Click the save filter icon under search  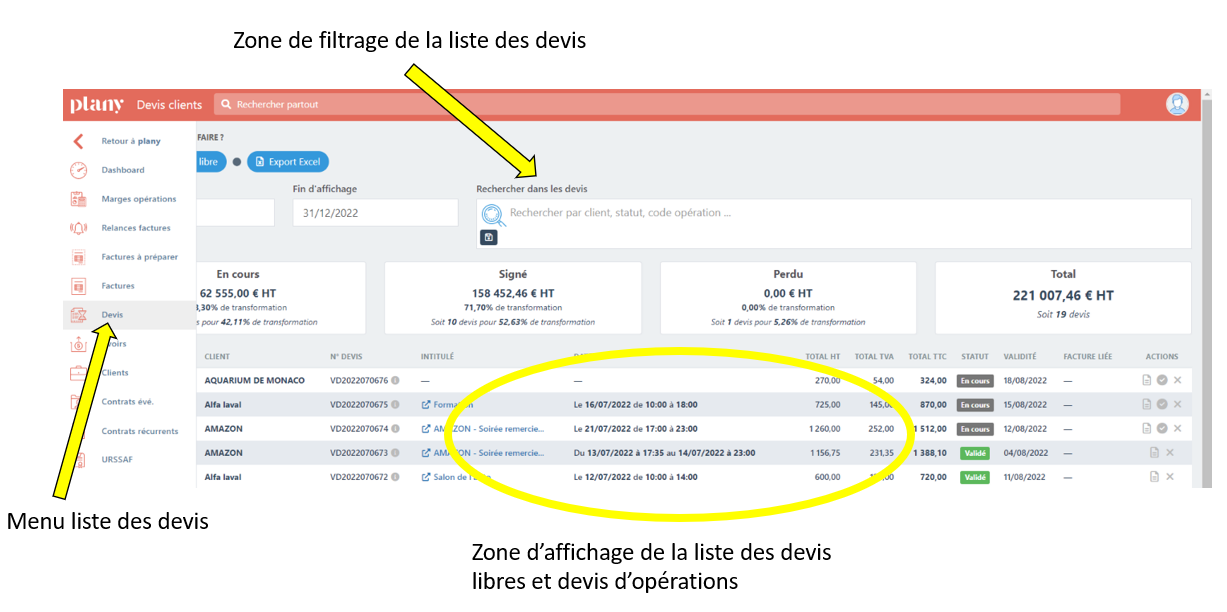pyautogui.click(x=489, y=238)
